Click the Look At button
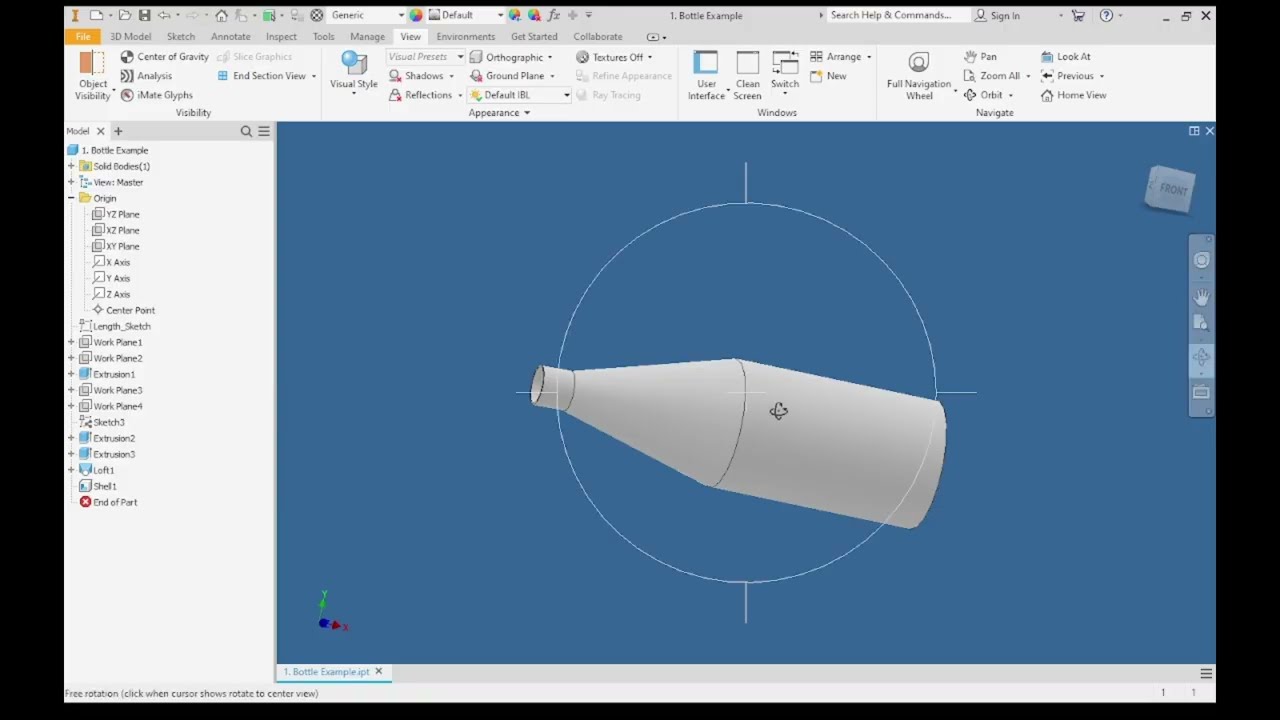Screen dimensions: 1280x720 (1065, 57)
